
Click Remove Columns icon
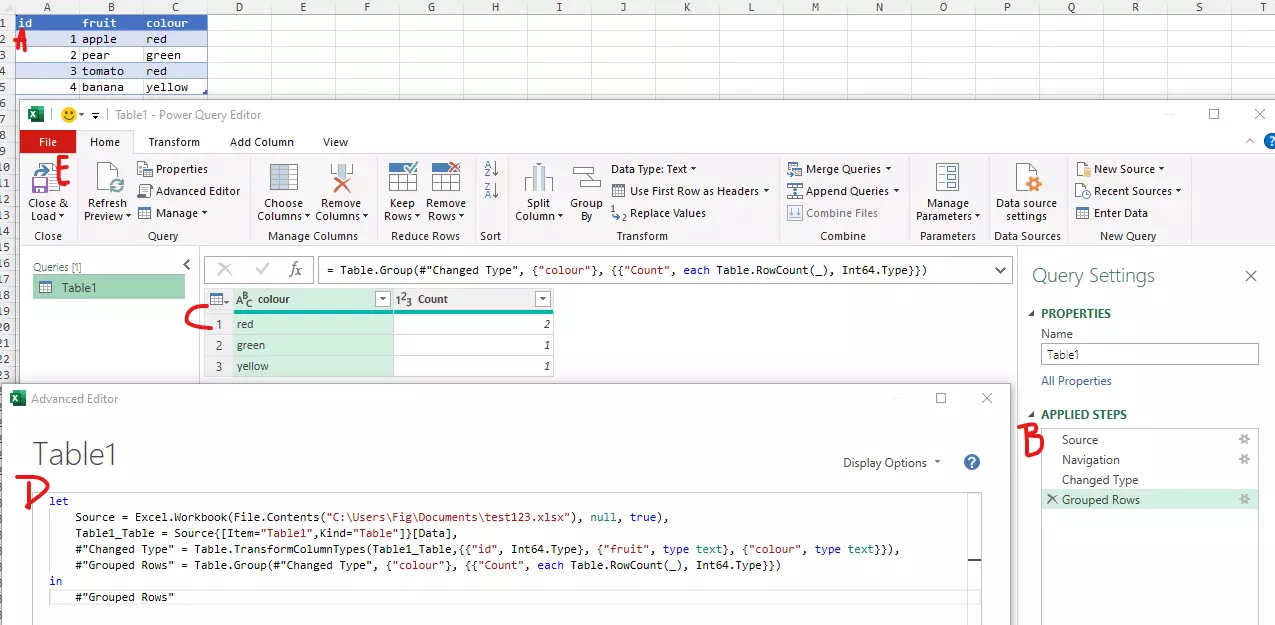coord(341,178)
